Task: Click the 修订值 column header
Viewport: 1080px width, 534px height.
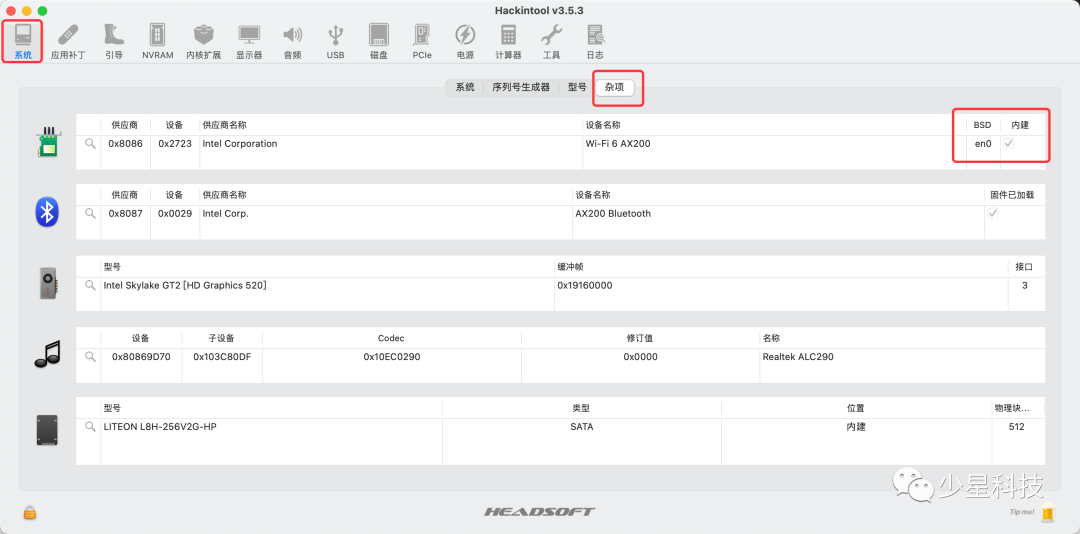Action: pyautogui.click(x=640, y=338)
